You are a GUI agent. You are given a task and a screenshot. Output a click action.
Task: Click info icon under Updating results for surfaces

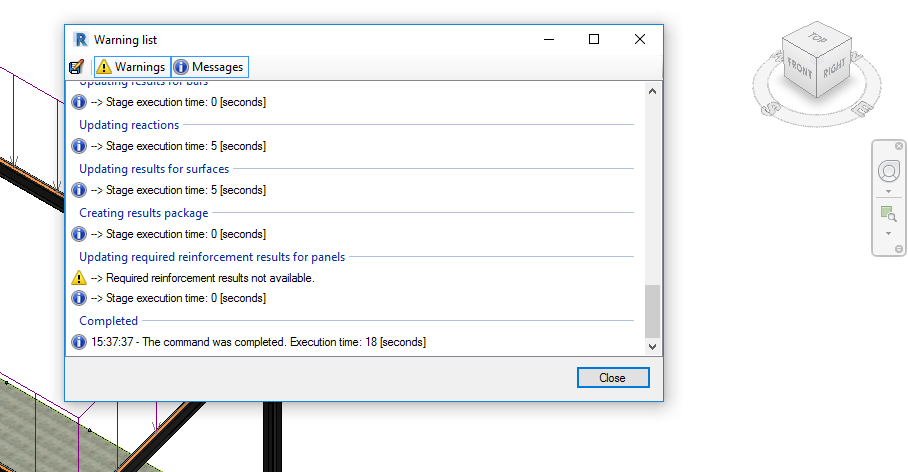pos(79,190)
